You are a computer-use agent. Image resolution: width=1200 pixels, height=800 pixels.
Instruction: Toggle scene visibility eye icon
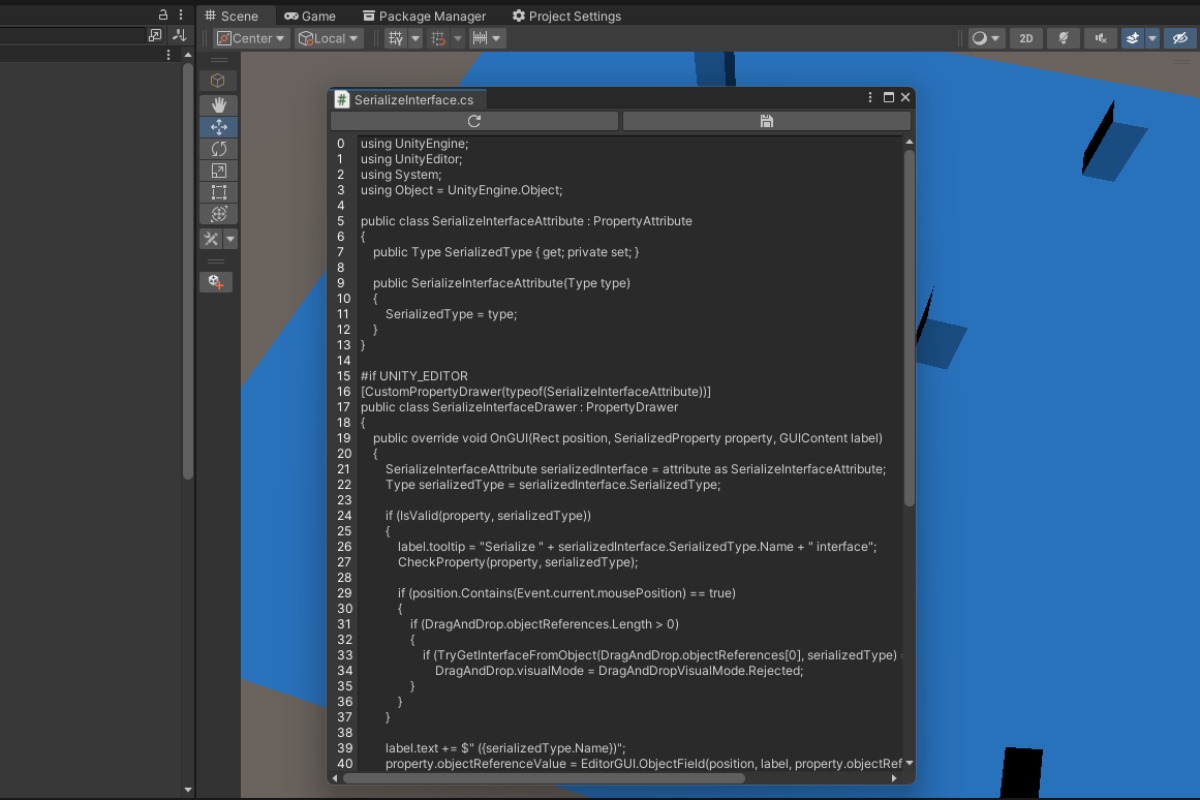point(1180,38)
